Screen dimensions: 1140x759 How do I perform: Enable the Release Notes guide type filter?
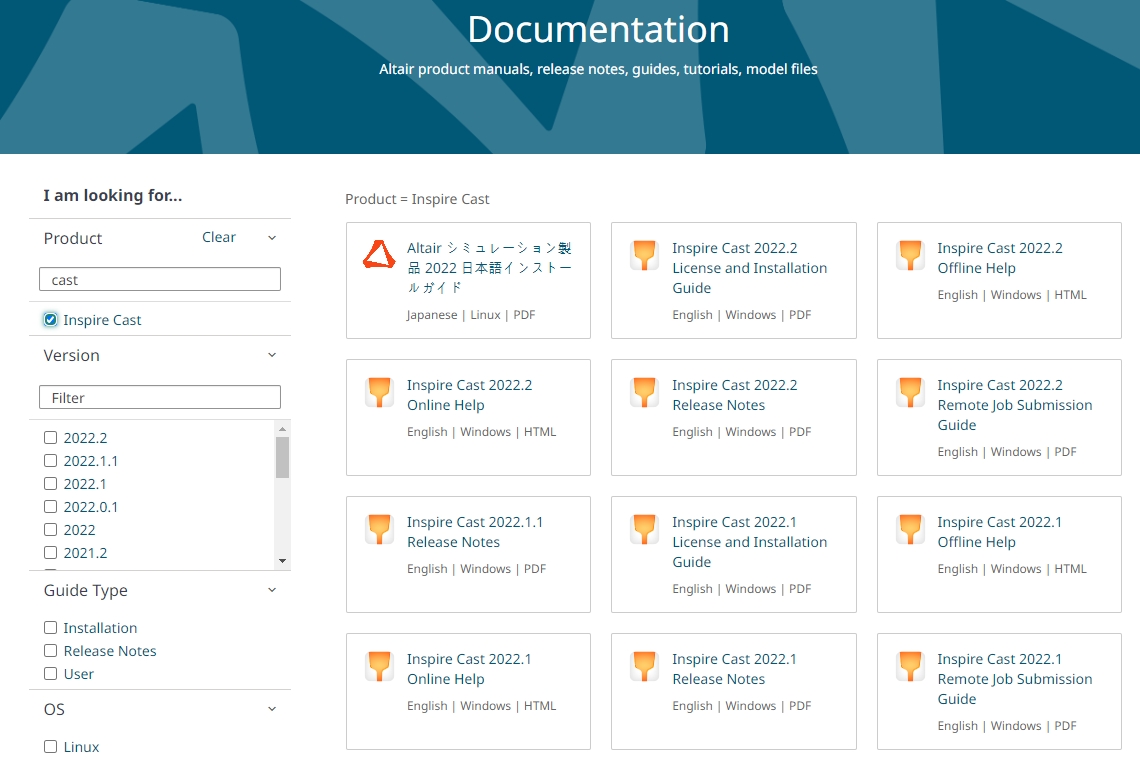point(51,651)
